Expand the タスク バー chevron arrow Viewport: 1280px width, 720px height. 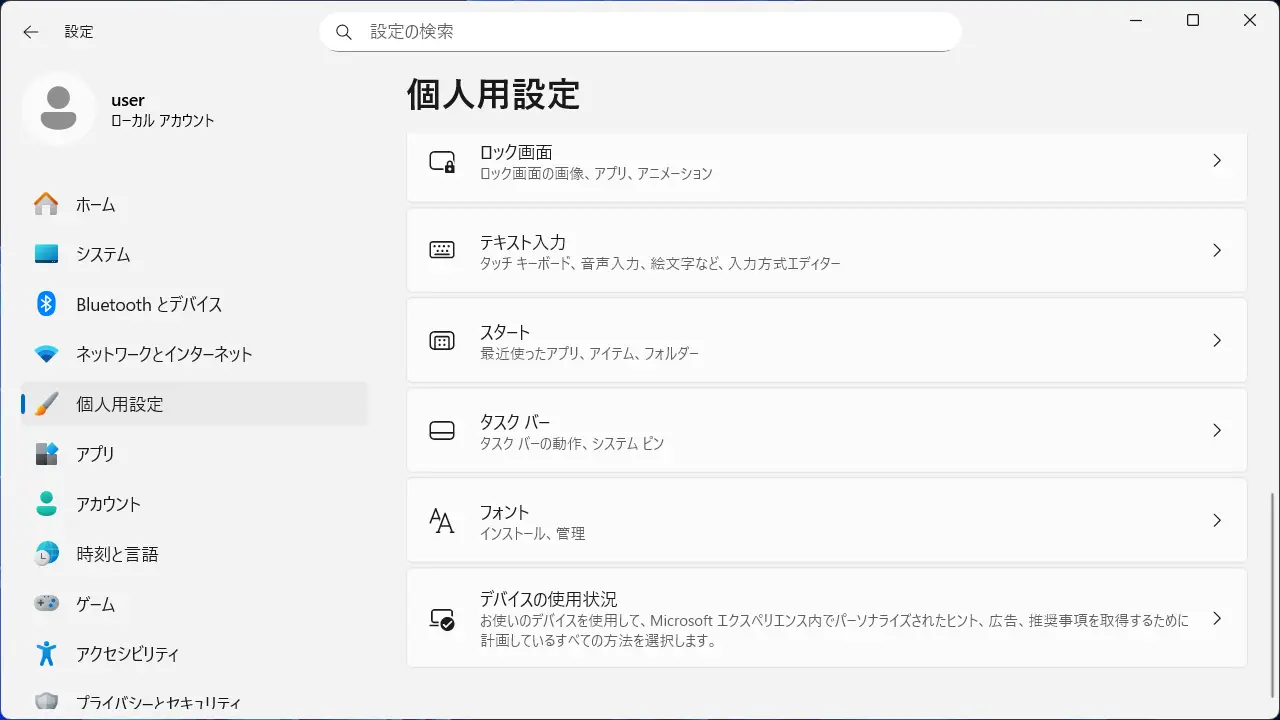[x=1216, y=431]
